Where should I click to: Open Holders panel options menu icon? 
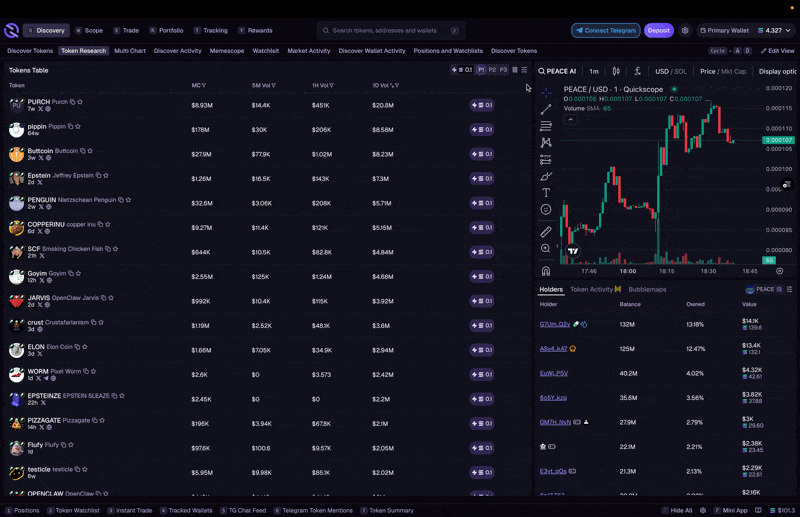tap(789, 289)
